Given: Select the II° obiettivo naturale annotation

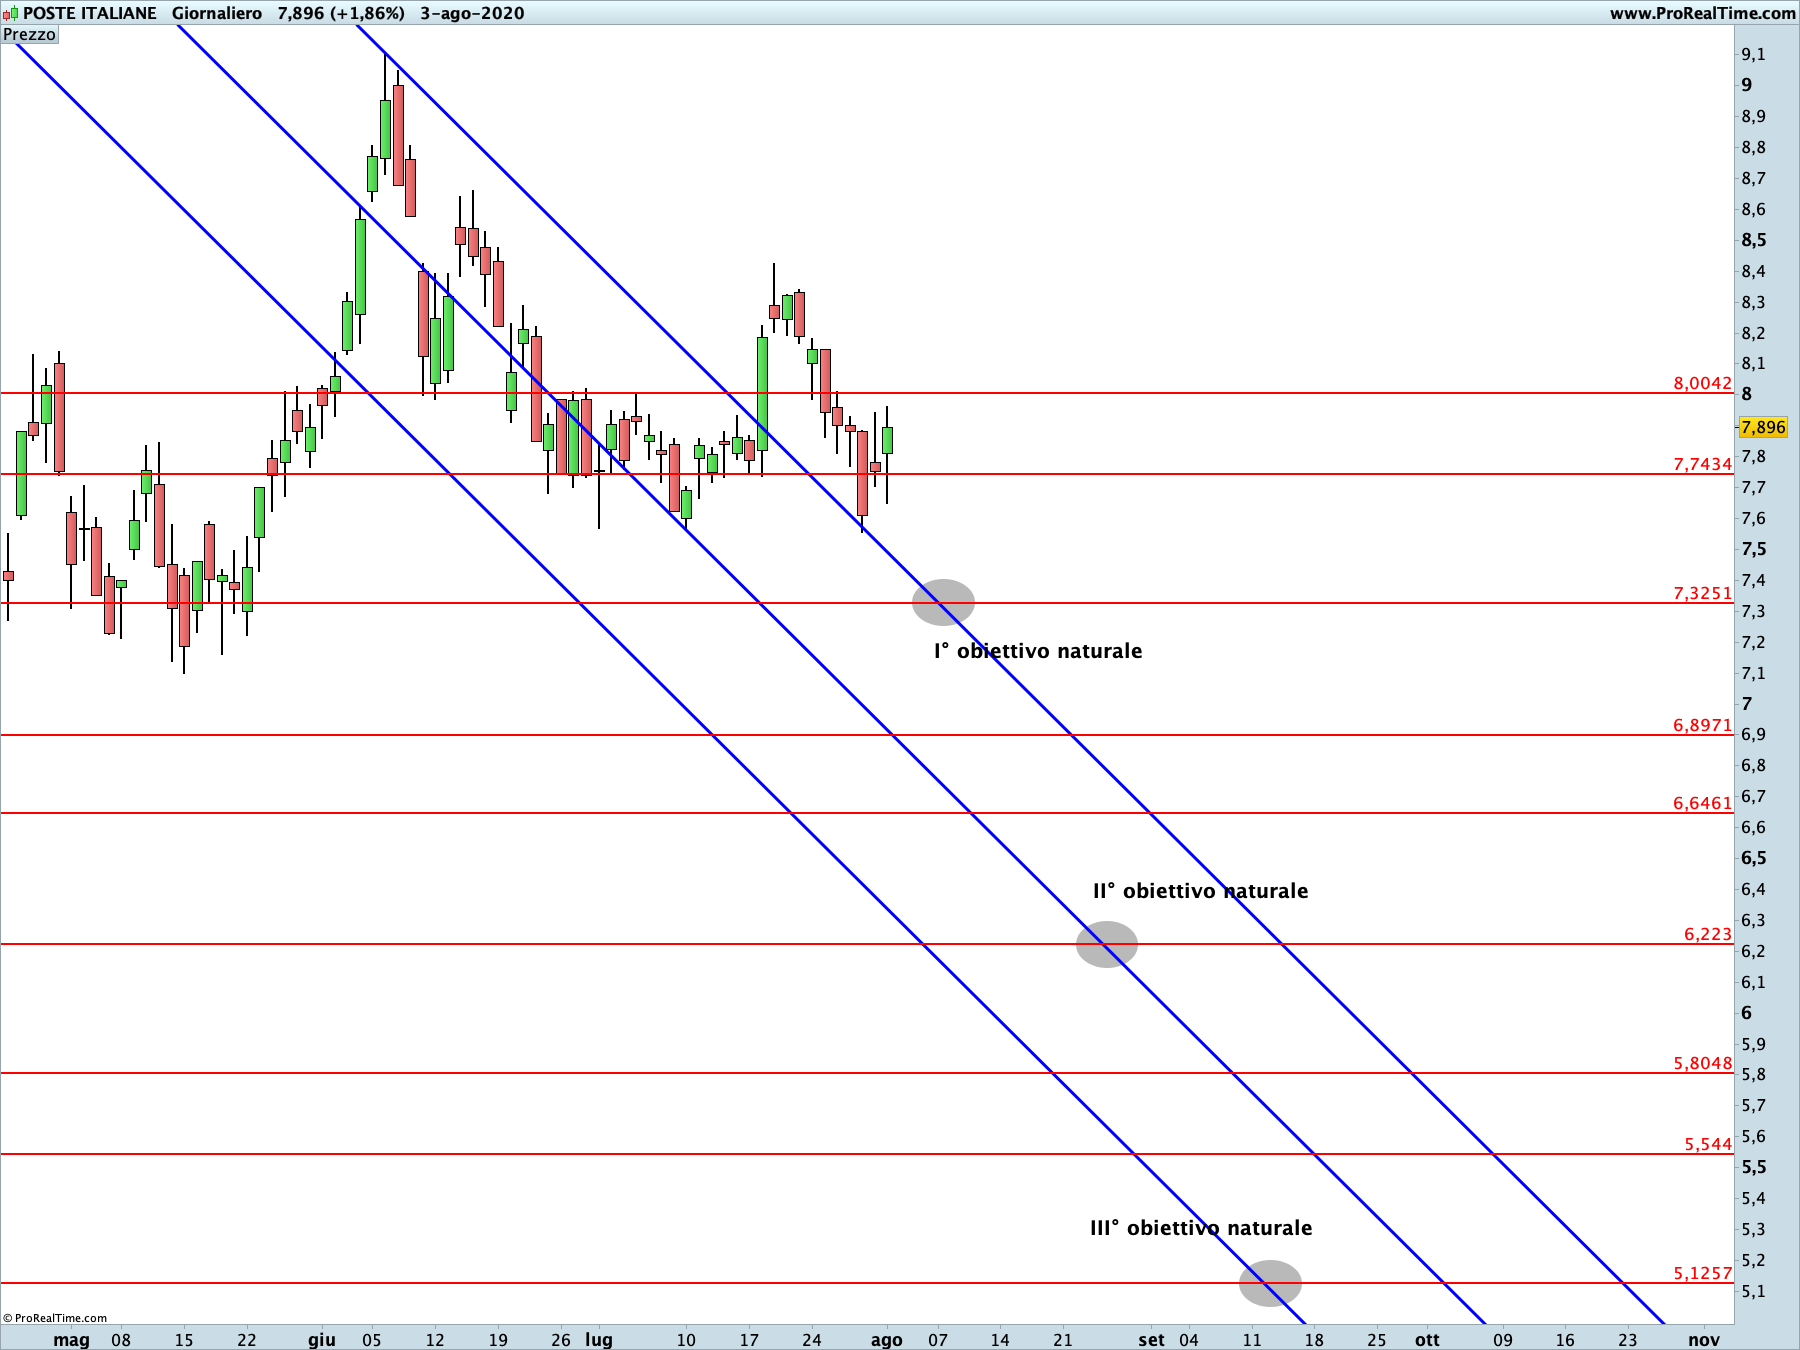Looking at the screenshot, I should 1200,891.
